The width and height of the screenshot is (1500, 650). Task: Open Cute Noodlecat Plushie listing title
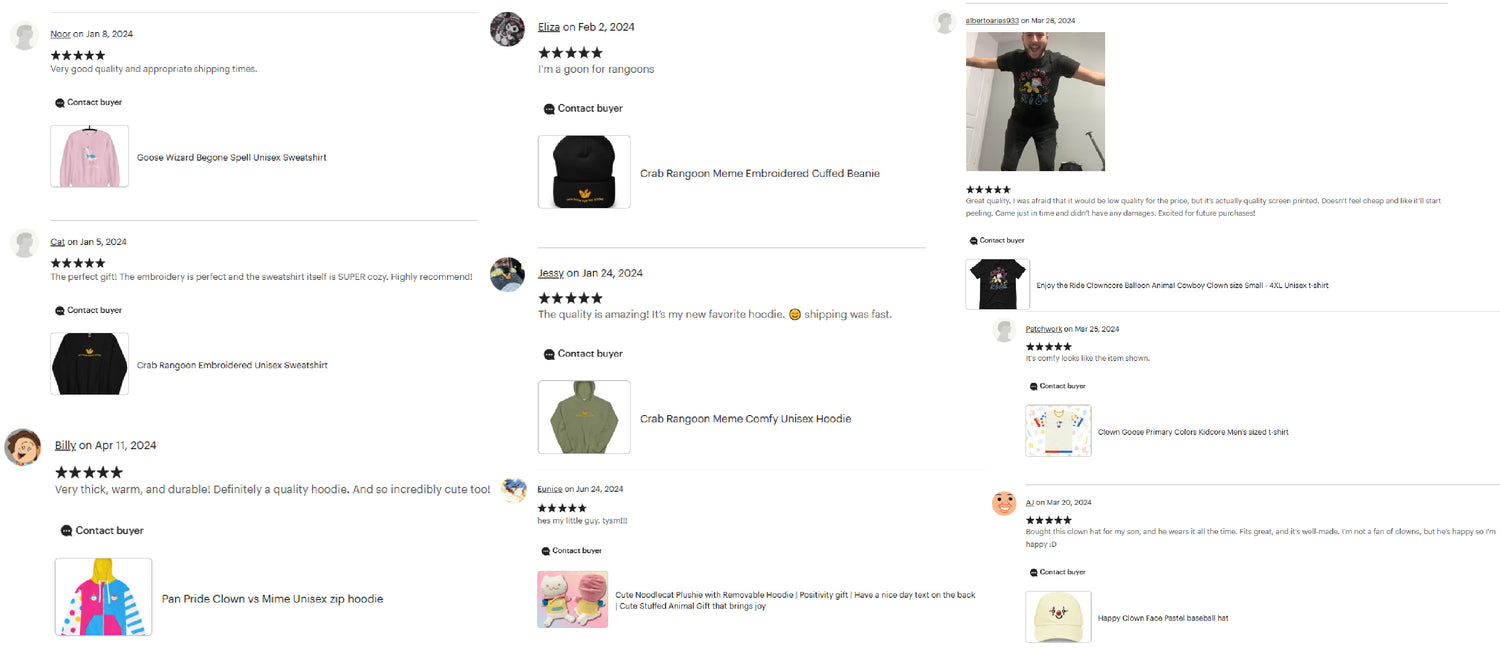coord(795,600)
